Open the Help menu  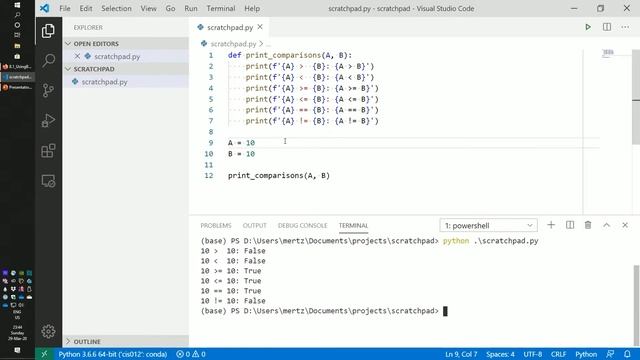coord(252,9)
